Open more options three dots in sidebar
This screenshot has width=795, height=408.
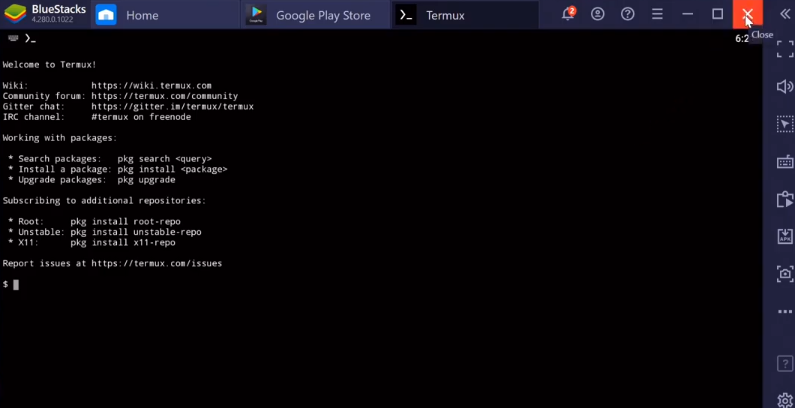(785, 312)
